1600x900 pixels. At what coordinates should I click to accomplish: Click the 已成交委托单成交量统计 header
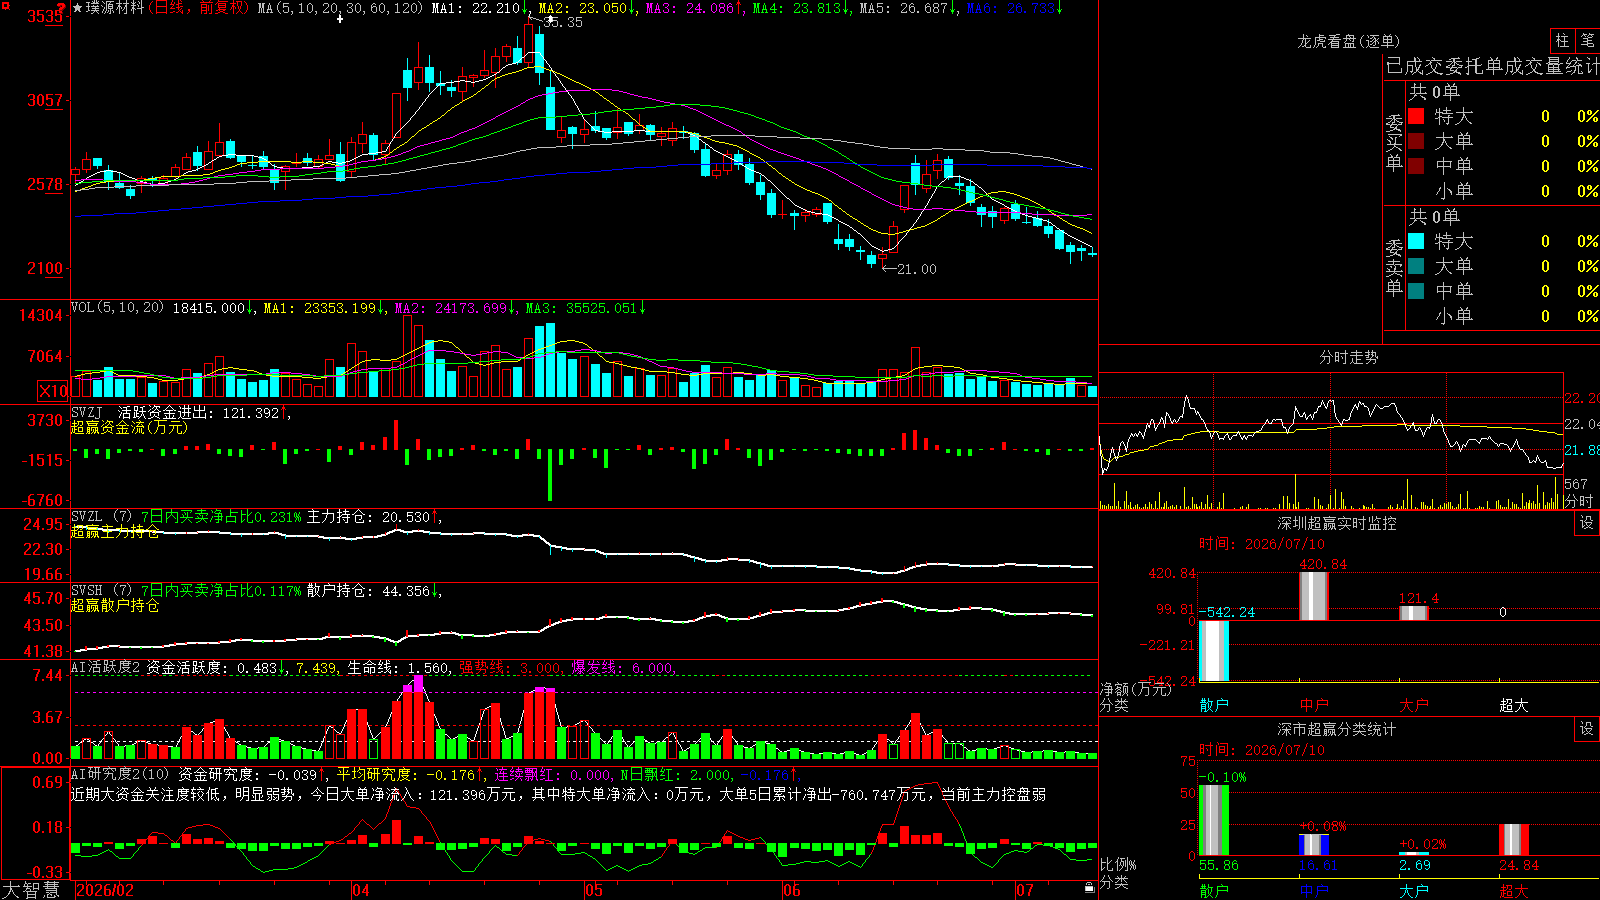click(1492, 67)
